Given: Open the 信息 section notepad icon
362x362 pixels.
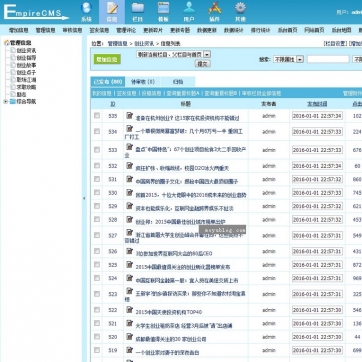Looking at the screenshot, I should pyautogui.click(x=112, y=8).
